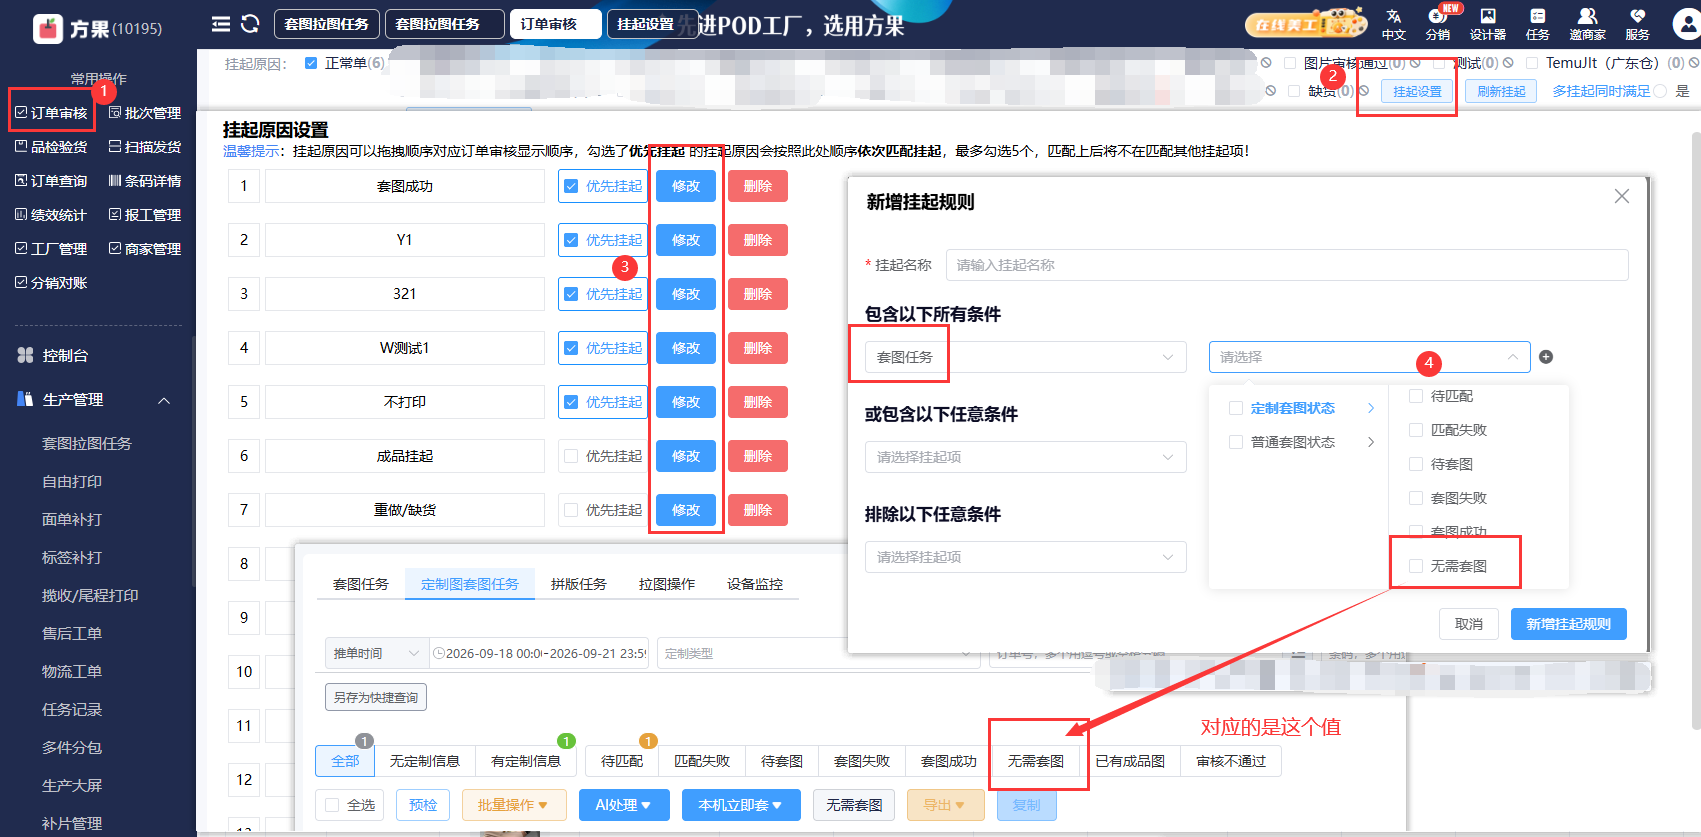1701x837 pixels.
Task: Open the 或包含以下任意条件 dropdown
Action: point(1026,457)
